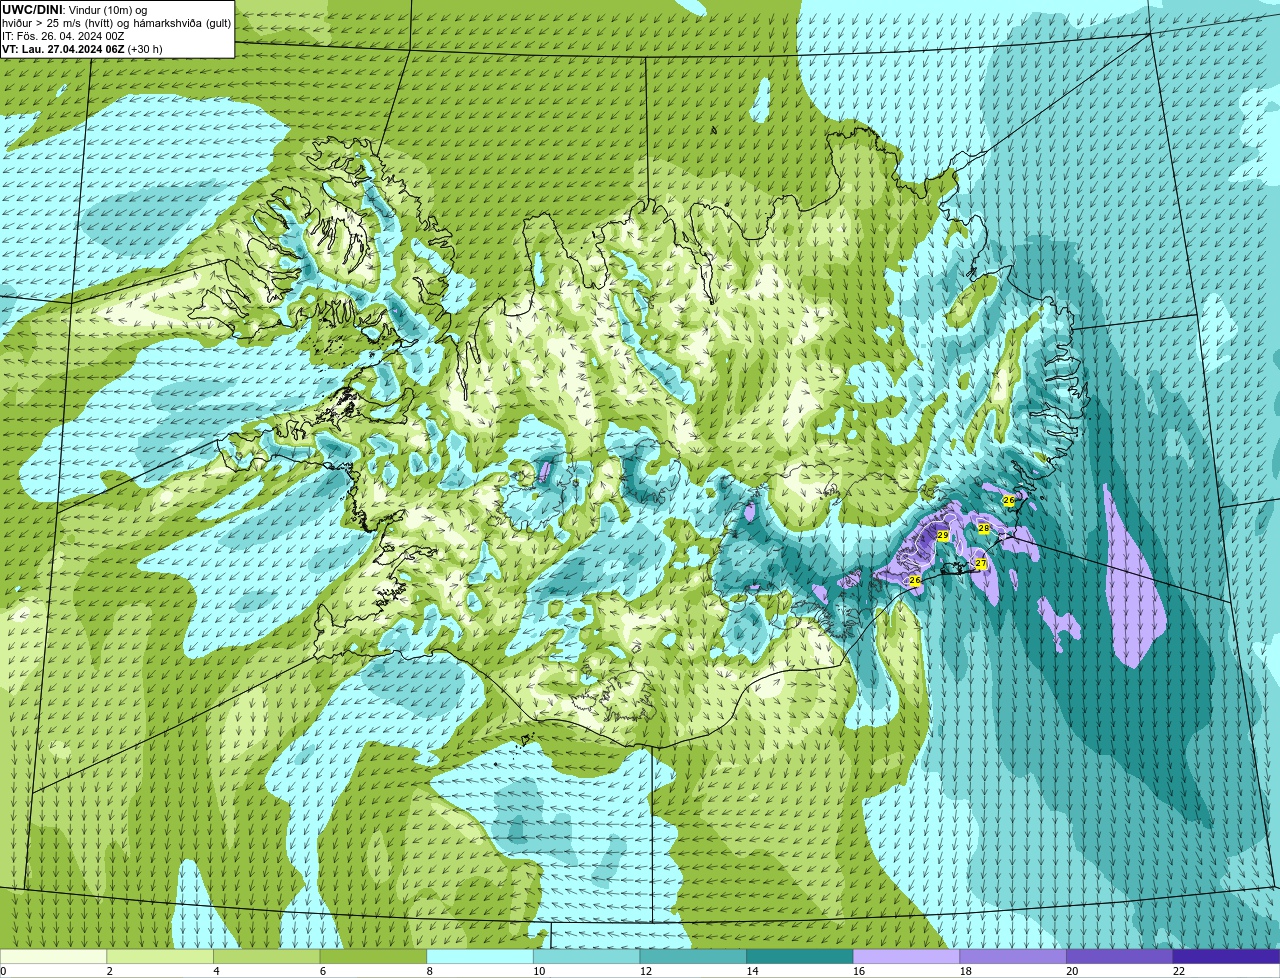Click the 4–6 m/s green legend swatch
The width and height of the screenshot is (1280, 978).
[267, 956]
